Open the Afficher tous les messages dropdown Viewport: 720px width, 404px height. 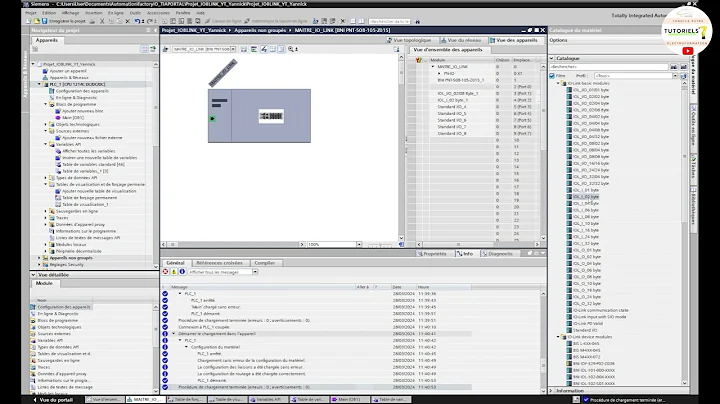click(255, 272)
